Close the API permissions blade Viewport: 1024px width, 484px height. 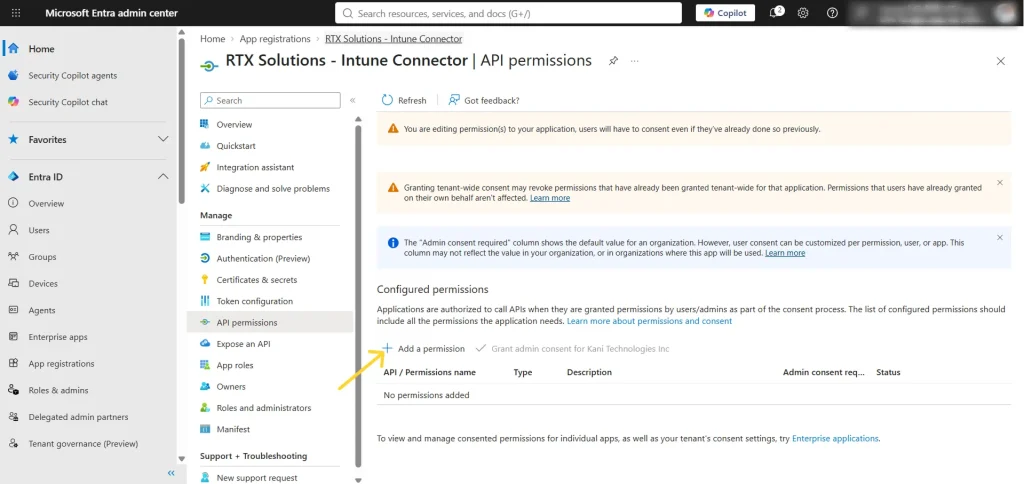pos(1000,61)
